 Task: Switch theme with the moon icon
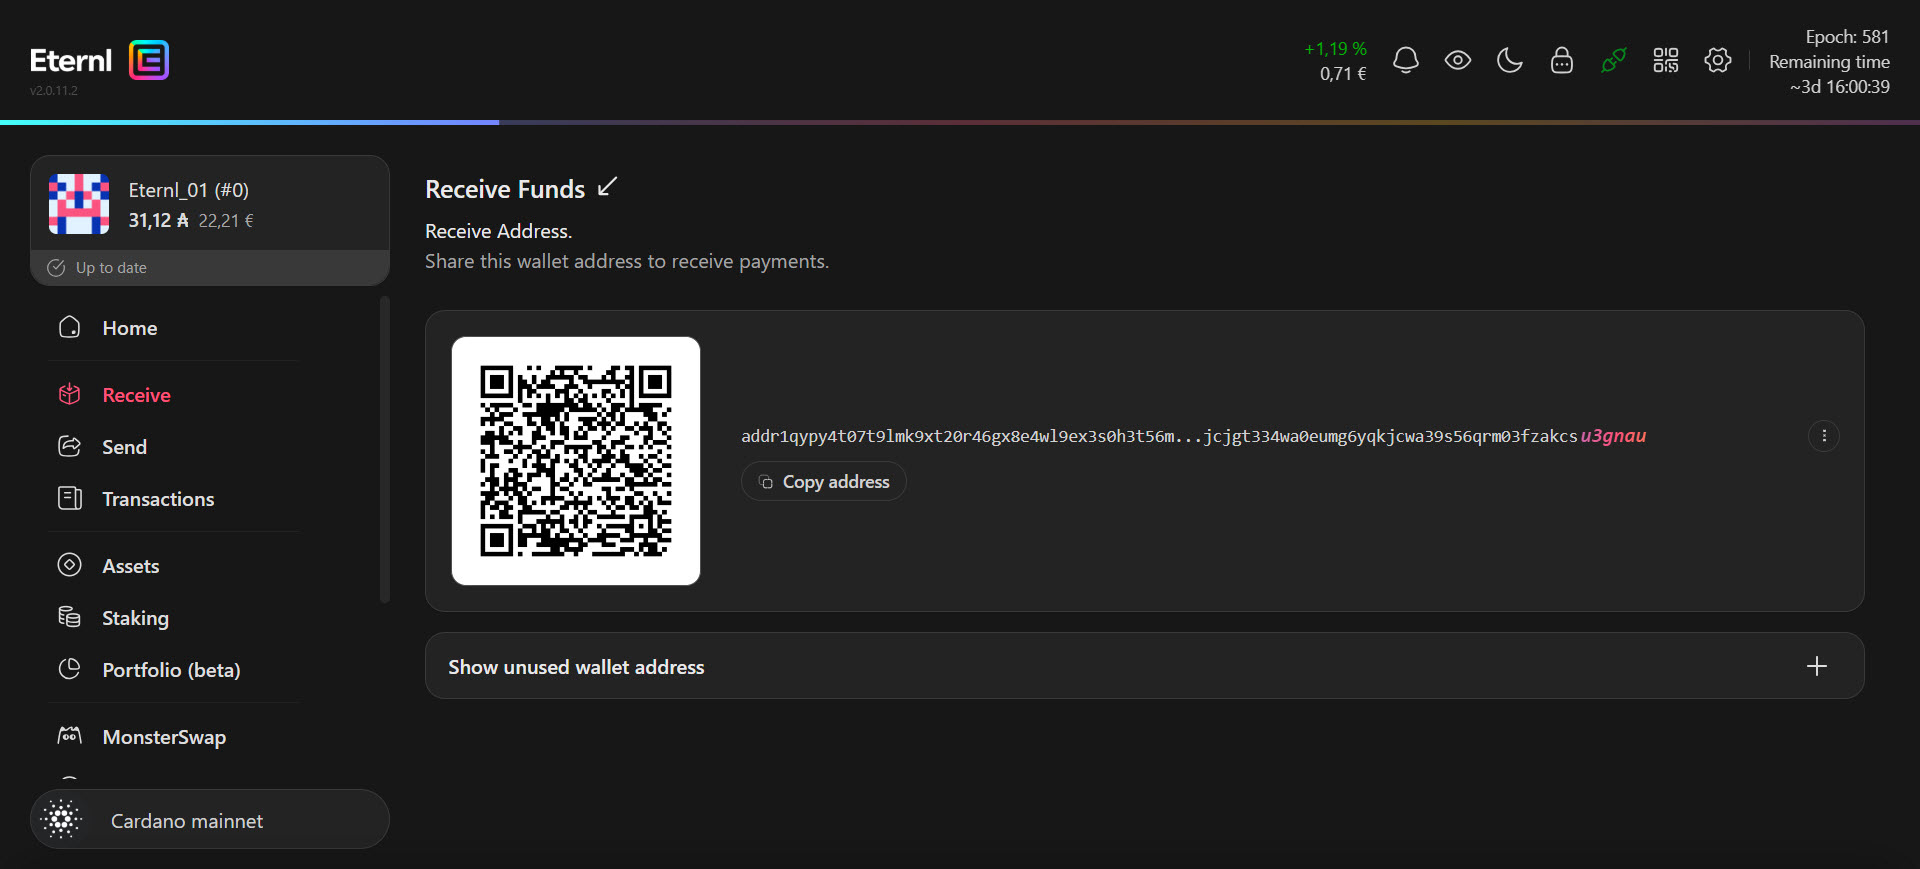pyautogui.click(x=1509, y=61)
